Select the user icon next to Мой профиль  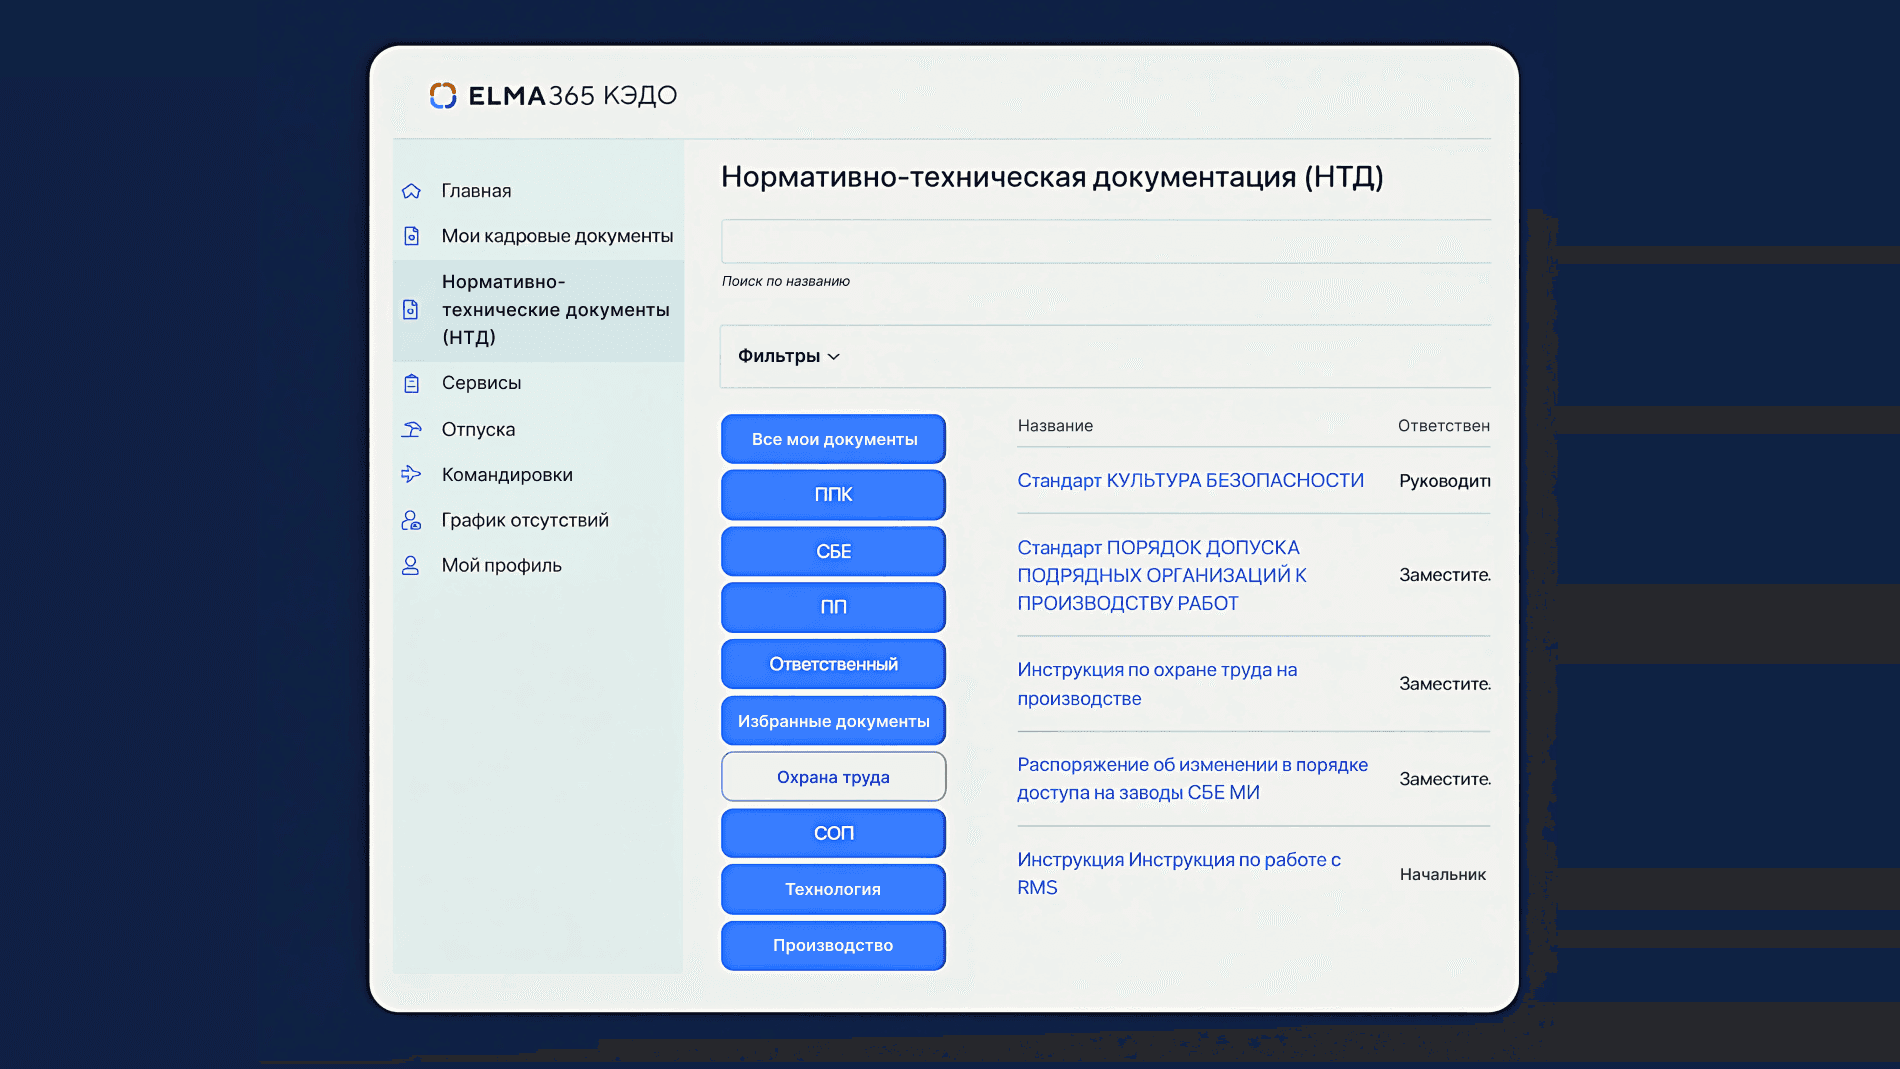point(411,565)
